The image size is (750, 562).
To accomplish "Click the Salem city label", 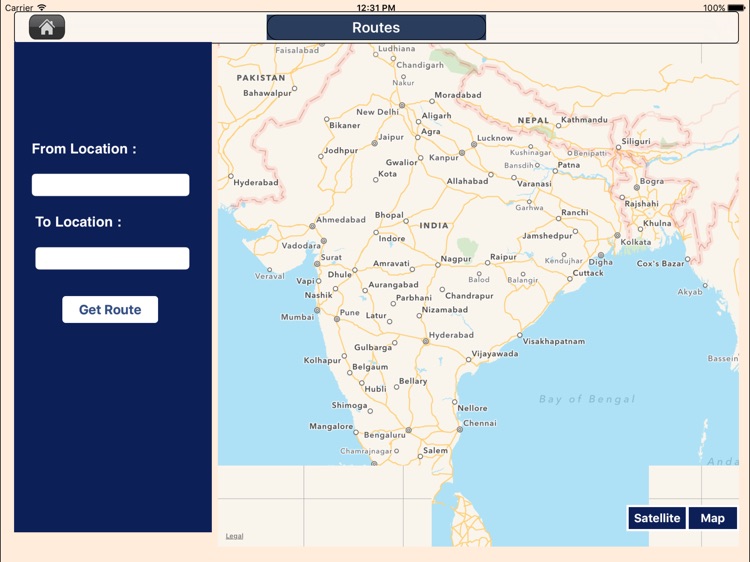I will (435, 451).
